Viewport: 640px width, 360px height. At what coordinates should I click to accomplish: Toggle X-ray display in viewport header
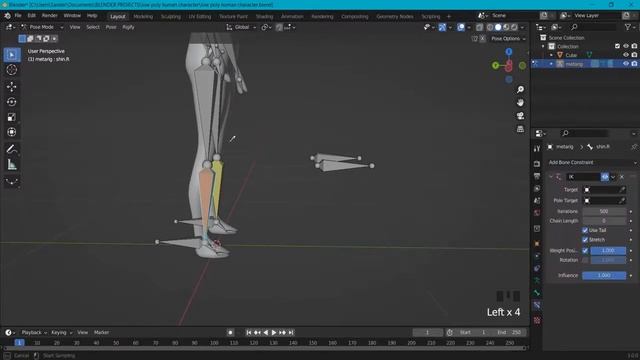tap(480, 27)
